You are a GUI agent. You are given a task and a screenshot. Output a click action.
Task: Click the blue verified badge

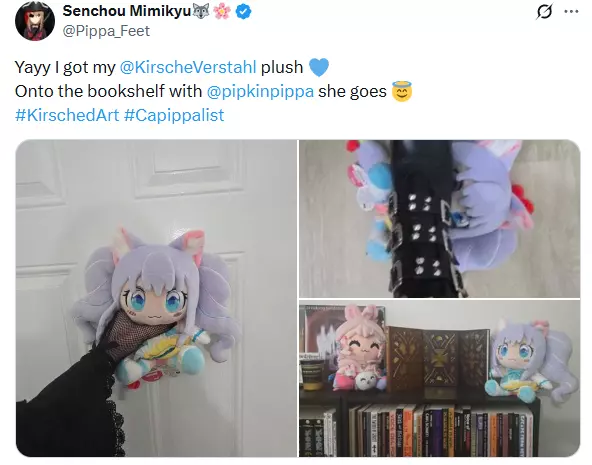point(244,12)
